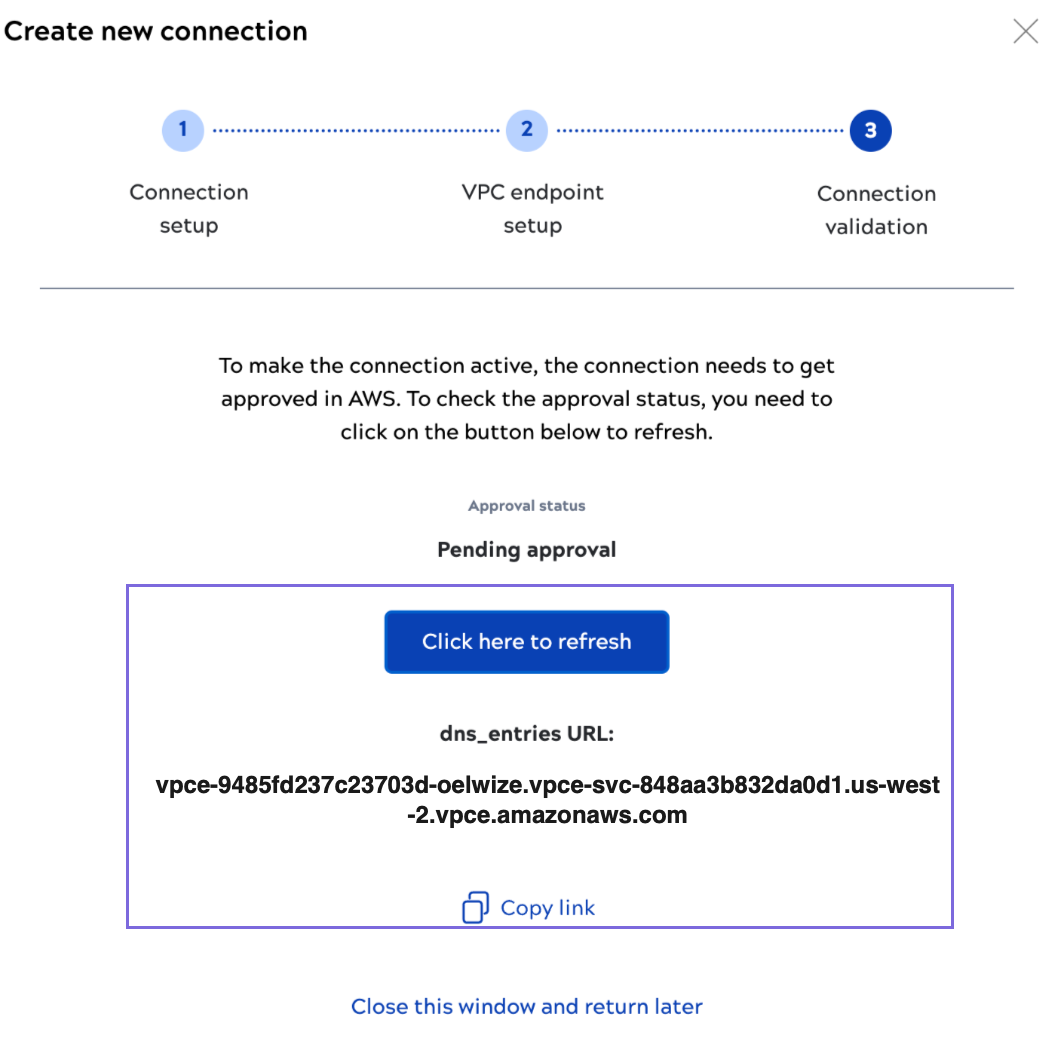Click the dns_entries URL label

[526, 734]
